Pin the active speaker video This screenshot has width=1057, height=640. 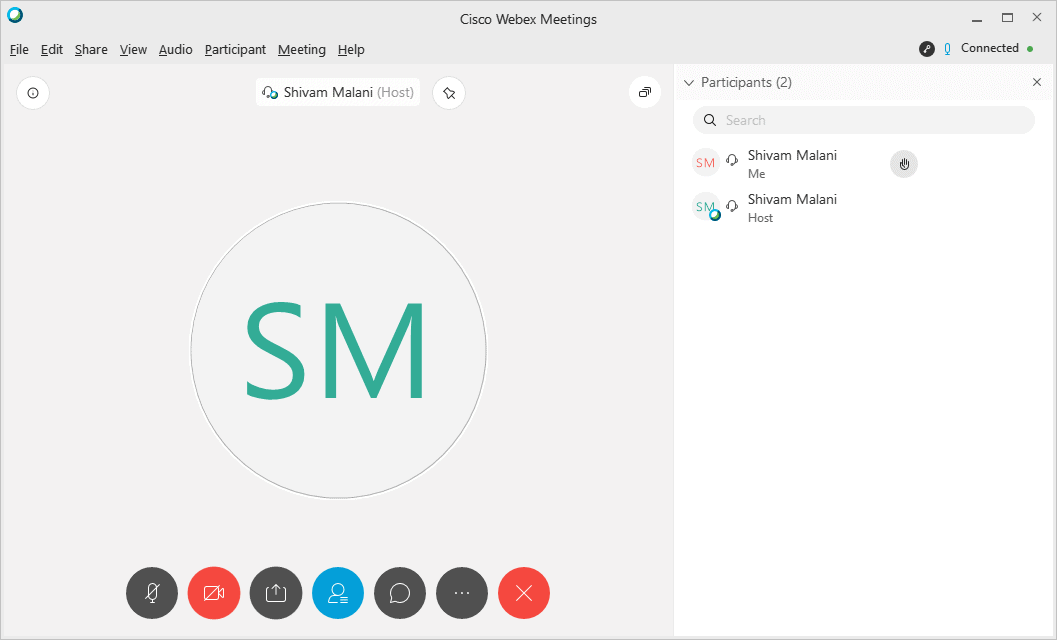click(449, 93)
